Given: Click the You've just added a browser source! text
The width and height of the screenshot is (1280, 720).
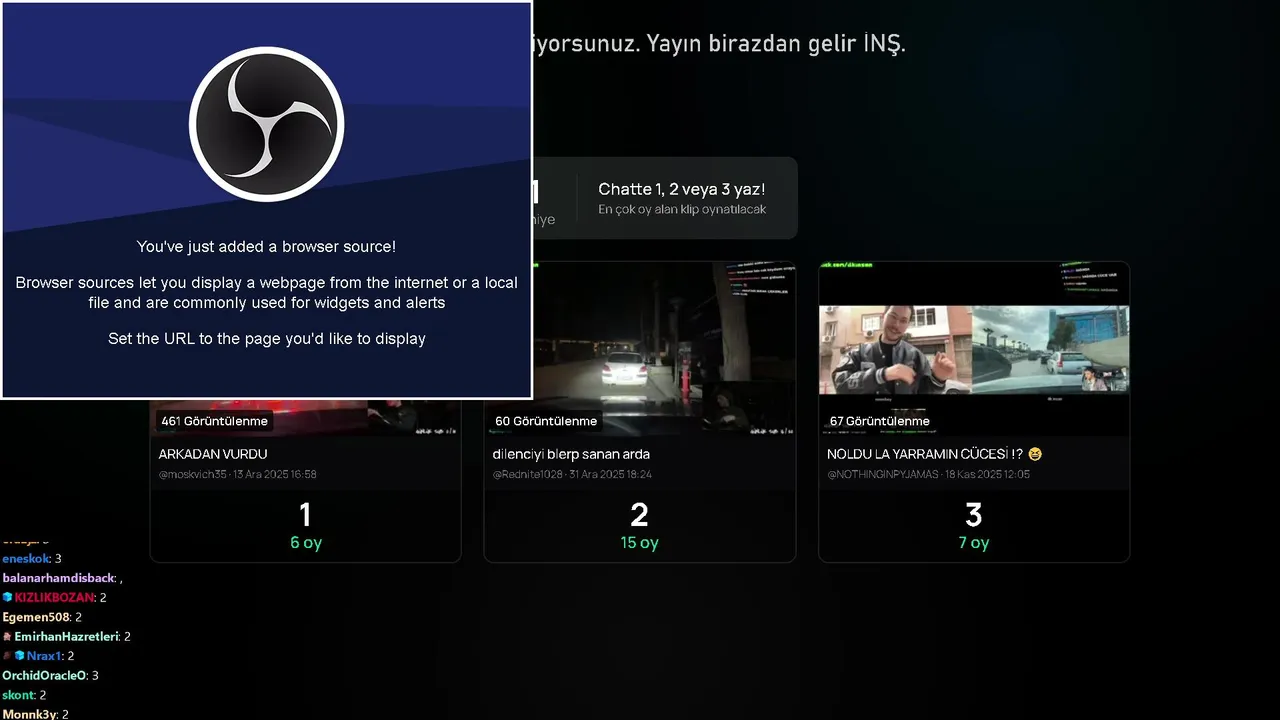Looking at the screenshot, I should click(267, 246).
